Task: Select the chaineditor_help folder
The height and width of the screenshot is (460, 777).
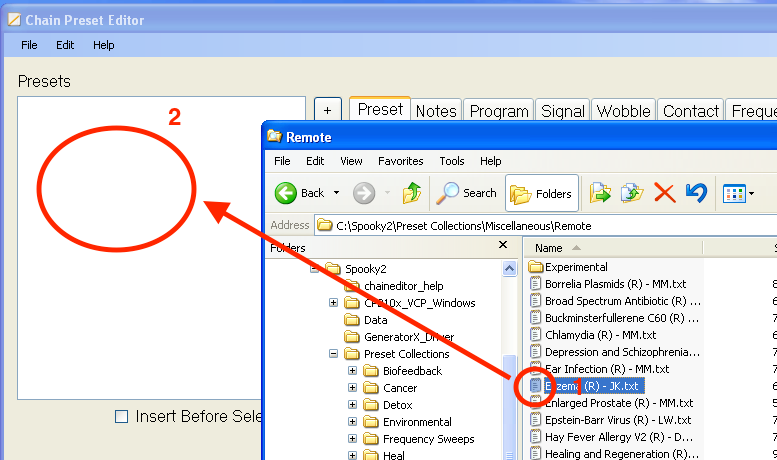Action: 403,286
